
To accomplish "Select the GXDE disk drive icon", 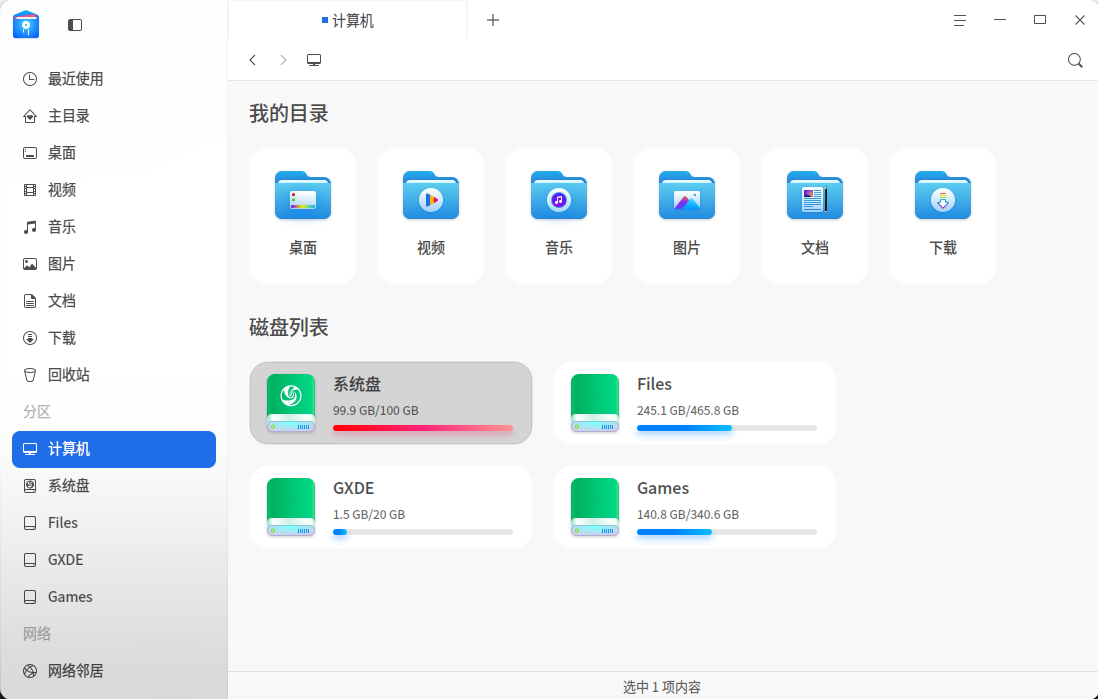I will (x=291, y=506).
